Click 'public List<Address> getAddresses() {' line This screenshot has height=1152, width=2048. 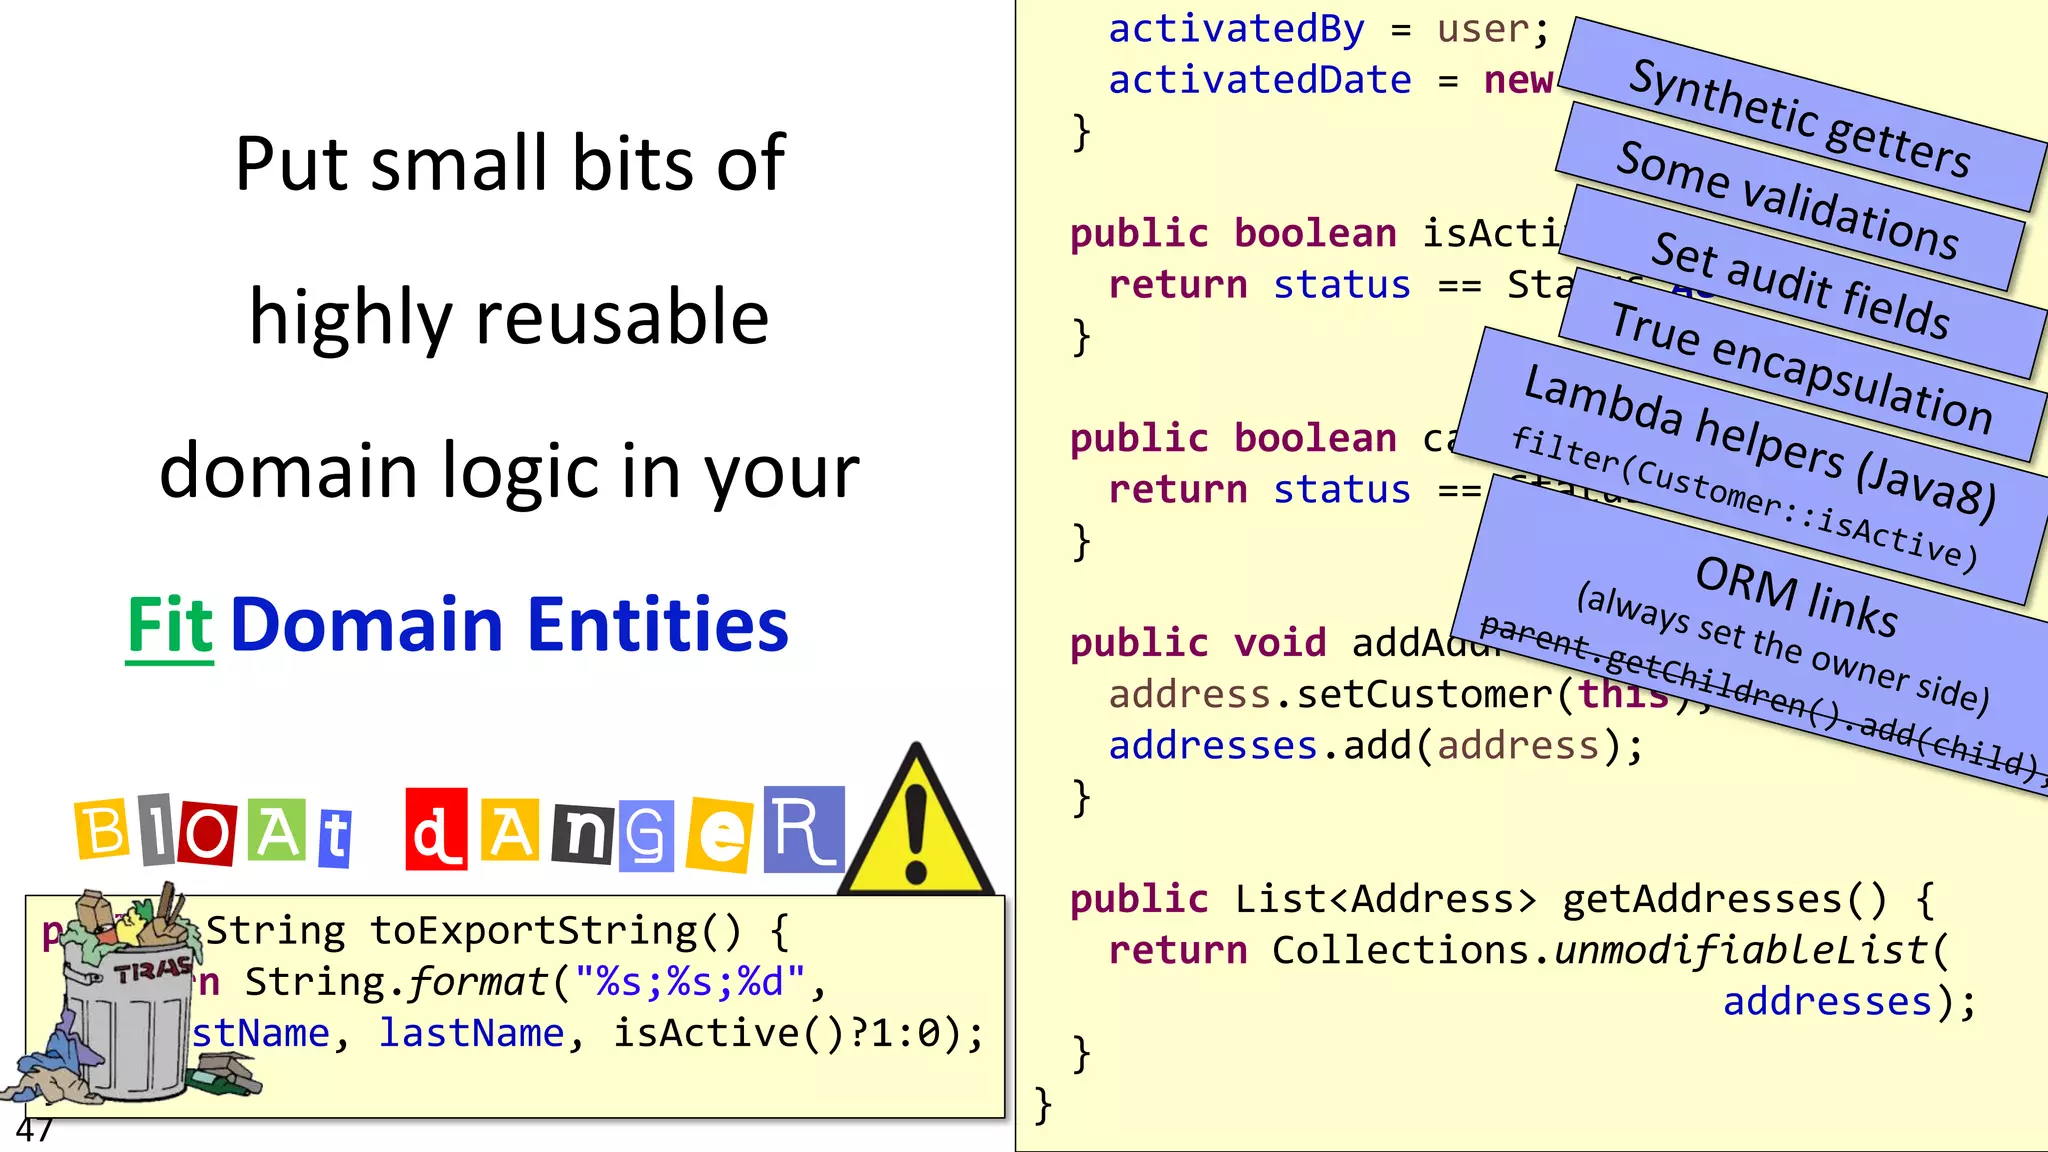pos(1503,900)
